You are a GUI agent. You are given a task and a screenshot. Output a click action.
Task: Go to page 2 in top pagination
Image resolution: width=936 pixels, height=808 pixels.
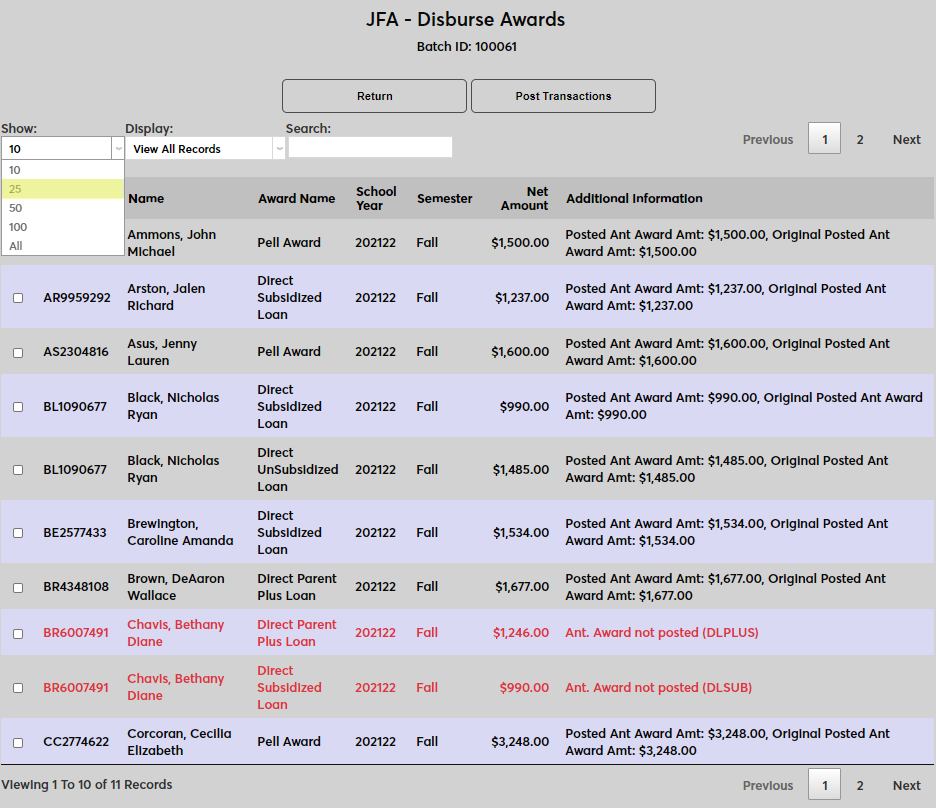(859, 140)
